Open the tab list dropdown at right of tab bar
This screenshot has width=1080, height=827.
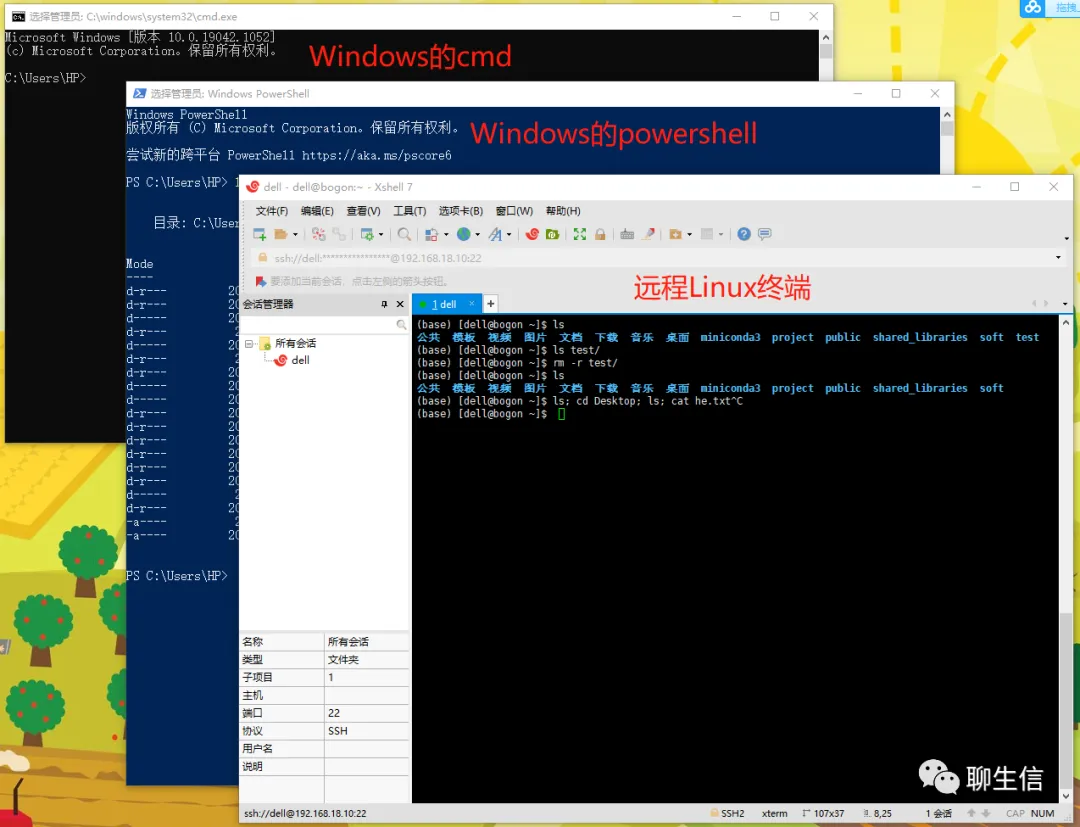point(1065,304)
